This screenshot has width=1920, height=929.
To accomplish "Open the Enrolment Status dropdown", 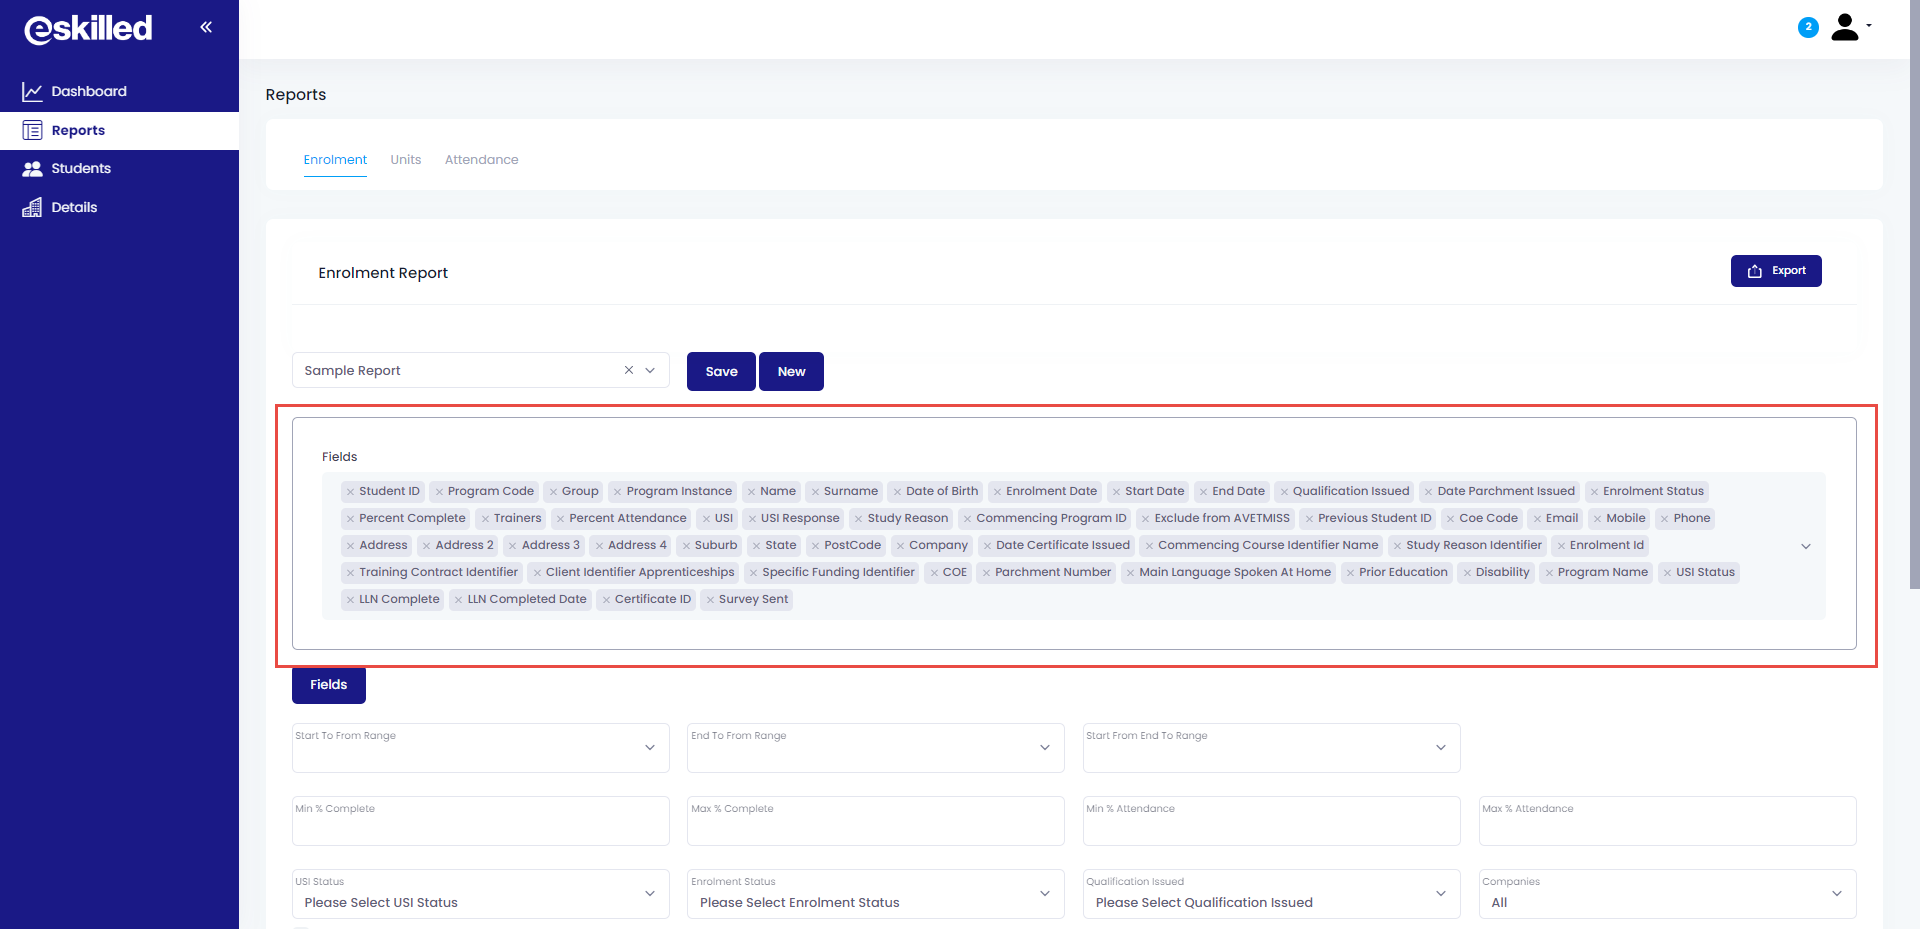I will pos(874,894).
